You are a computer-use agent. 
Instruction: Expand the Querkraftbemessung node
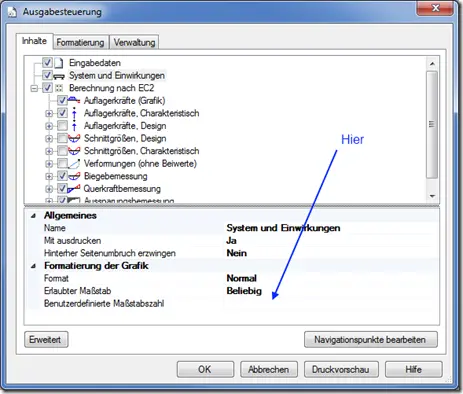49,189
